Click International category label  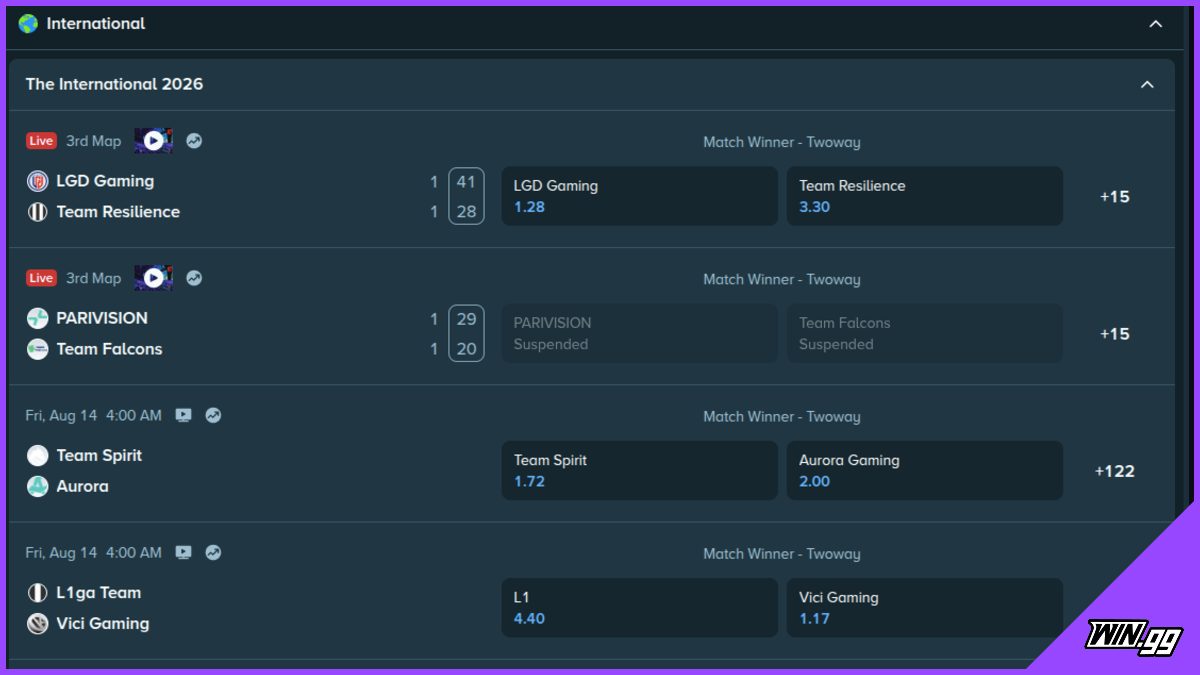click(x=96, y=23)
